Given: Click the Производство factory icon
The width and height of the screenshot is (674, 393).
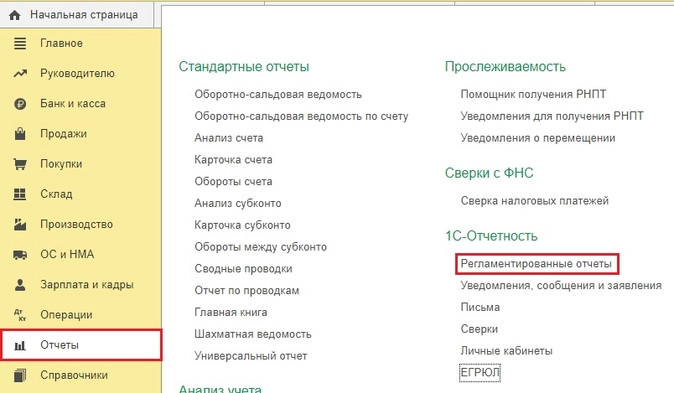Looking at the screenshot, I should (x=20, y=224).
